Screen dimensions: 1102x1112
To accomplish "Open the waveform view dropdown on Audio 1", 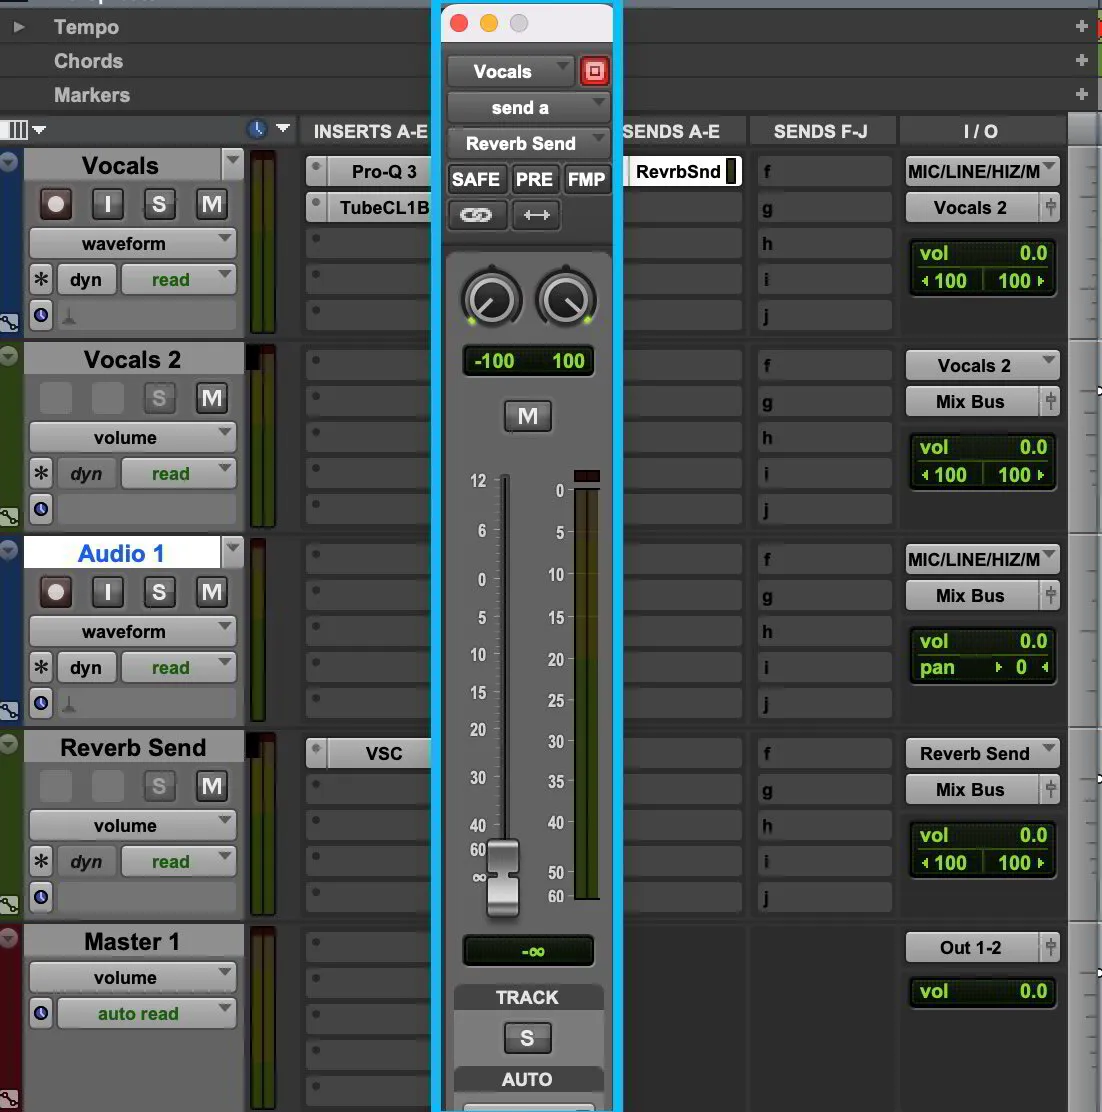I will (131, 631).
